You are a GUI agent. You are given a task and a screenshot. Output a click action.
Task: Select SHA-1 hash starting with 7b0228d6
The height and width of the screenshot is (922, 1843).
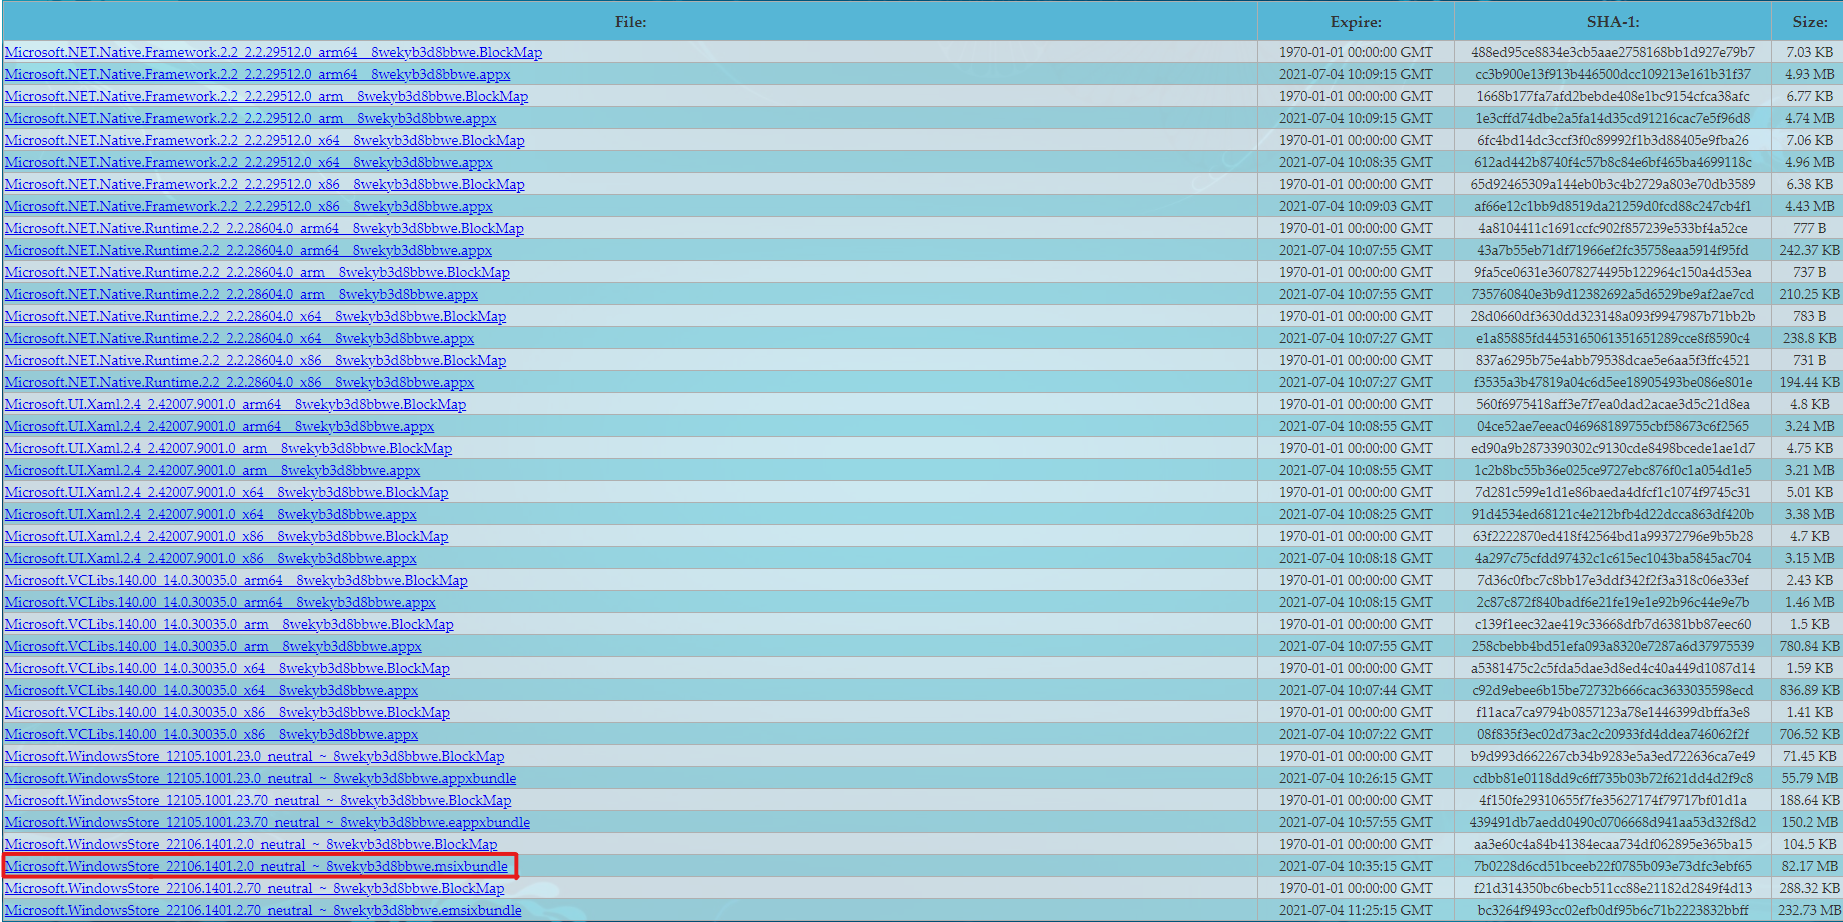click(1612, 866)
